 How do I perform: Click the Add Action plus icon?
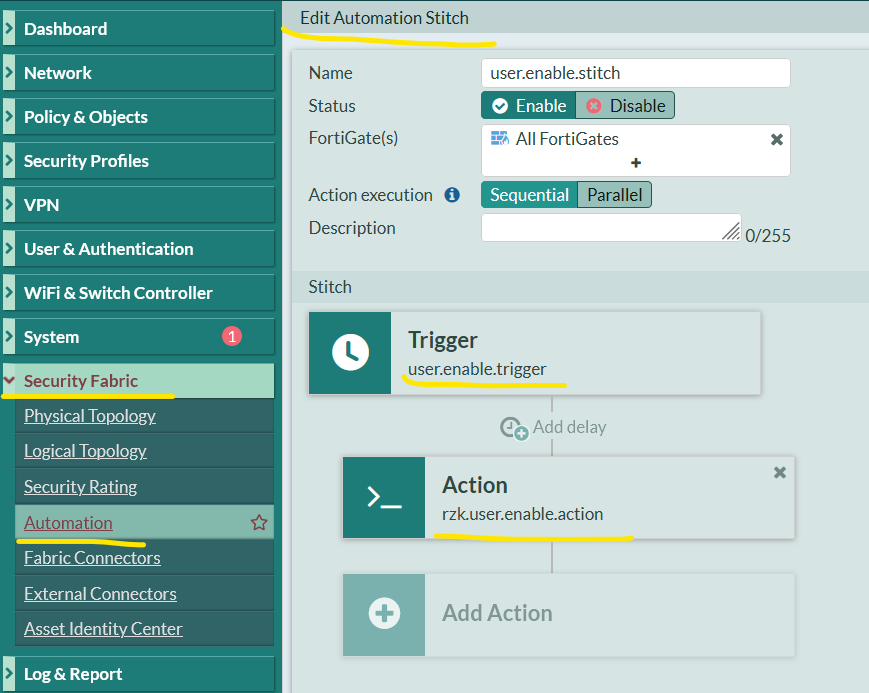pyautogui.click(x=384, y=614)
